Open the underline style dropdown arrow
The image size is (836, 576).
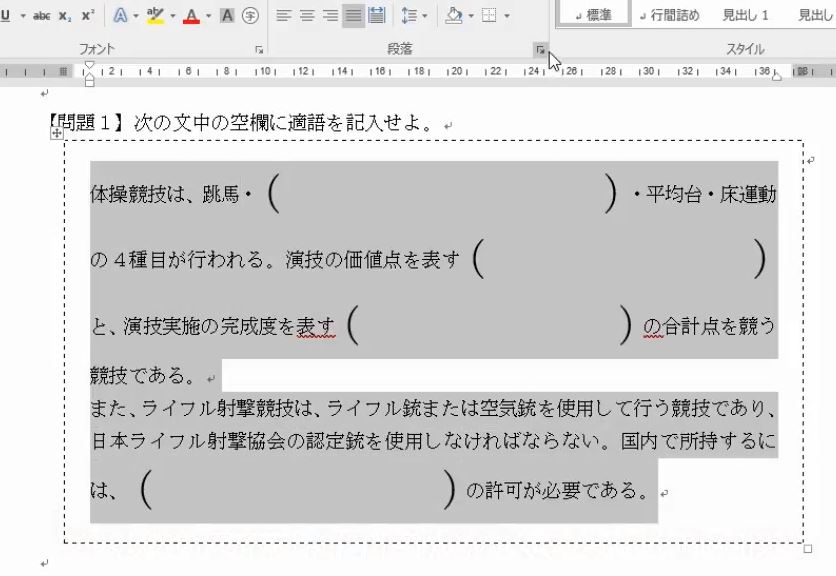click(x=22, y=15)
